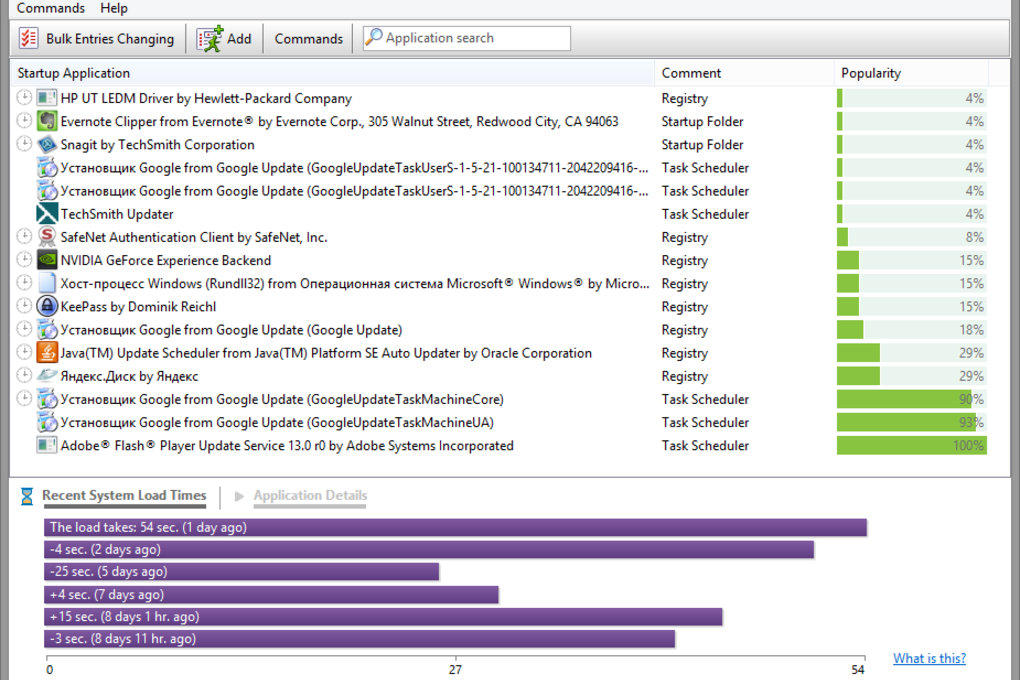
Task: Click the blank document icon for Хост-процесс Windows
Action: coord(47,283)
